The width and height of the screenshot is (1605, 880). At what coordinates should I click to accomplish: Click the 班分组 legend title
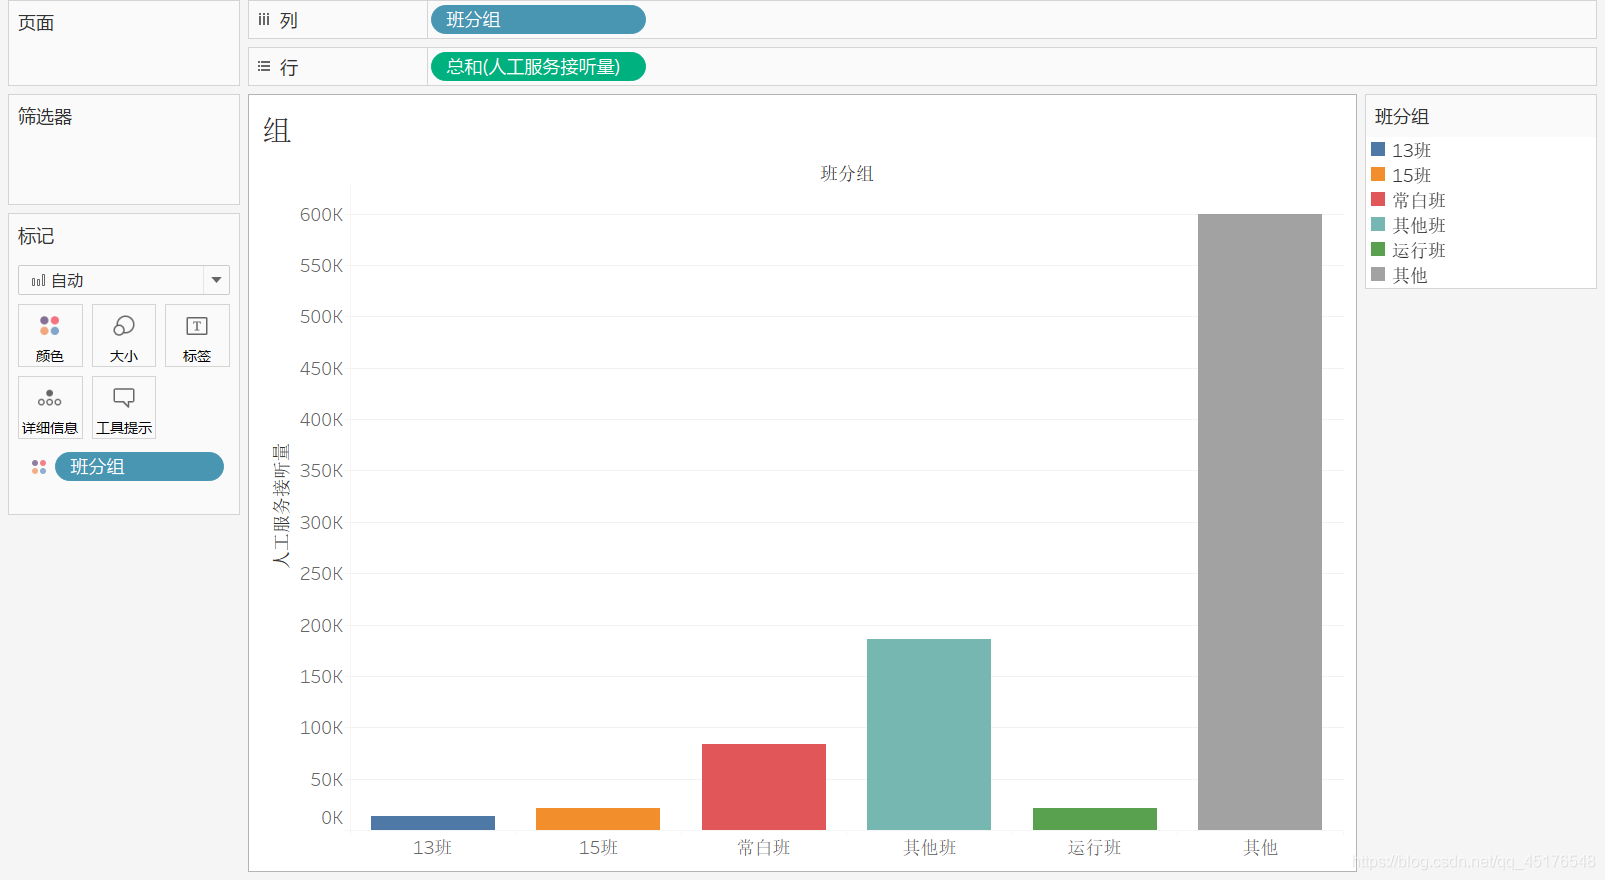tap(1402, 116)
